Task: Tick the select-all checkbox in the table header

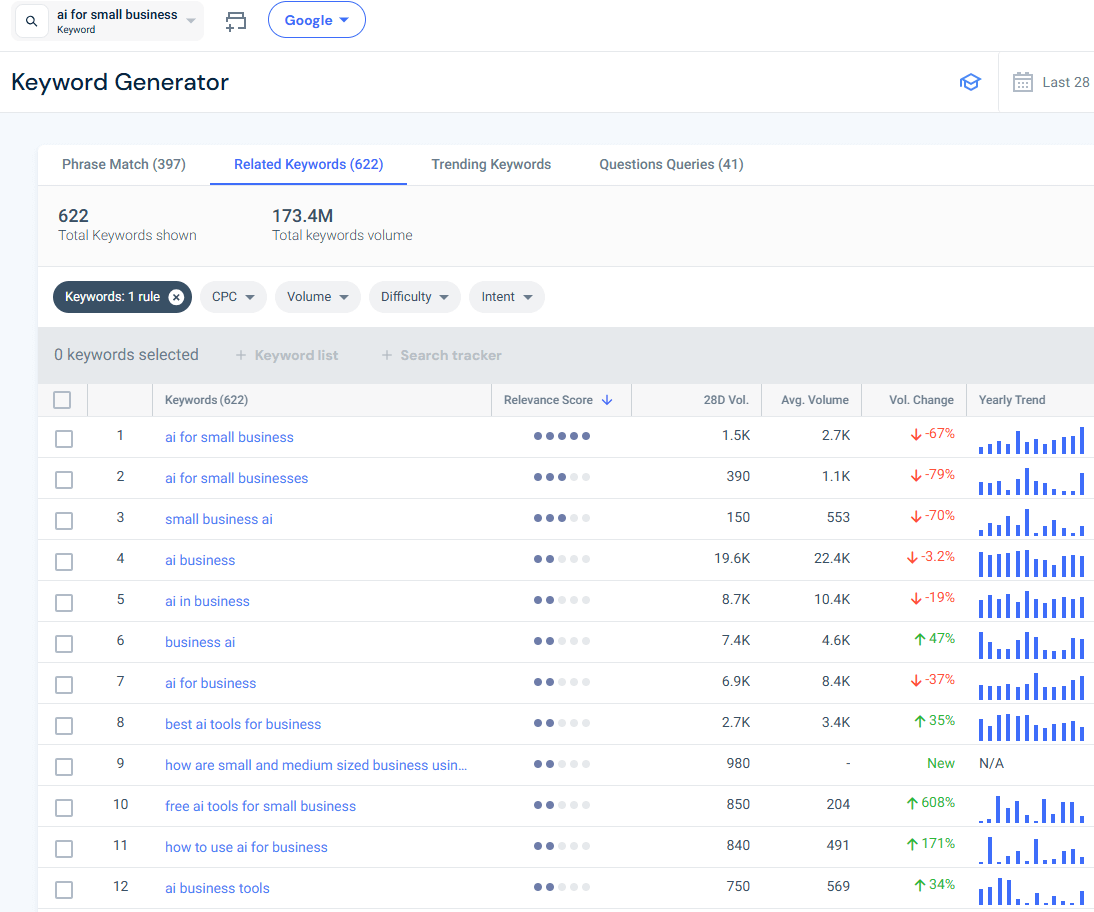Action: tap(61, 399)
